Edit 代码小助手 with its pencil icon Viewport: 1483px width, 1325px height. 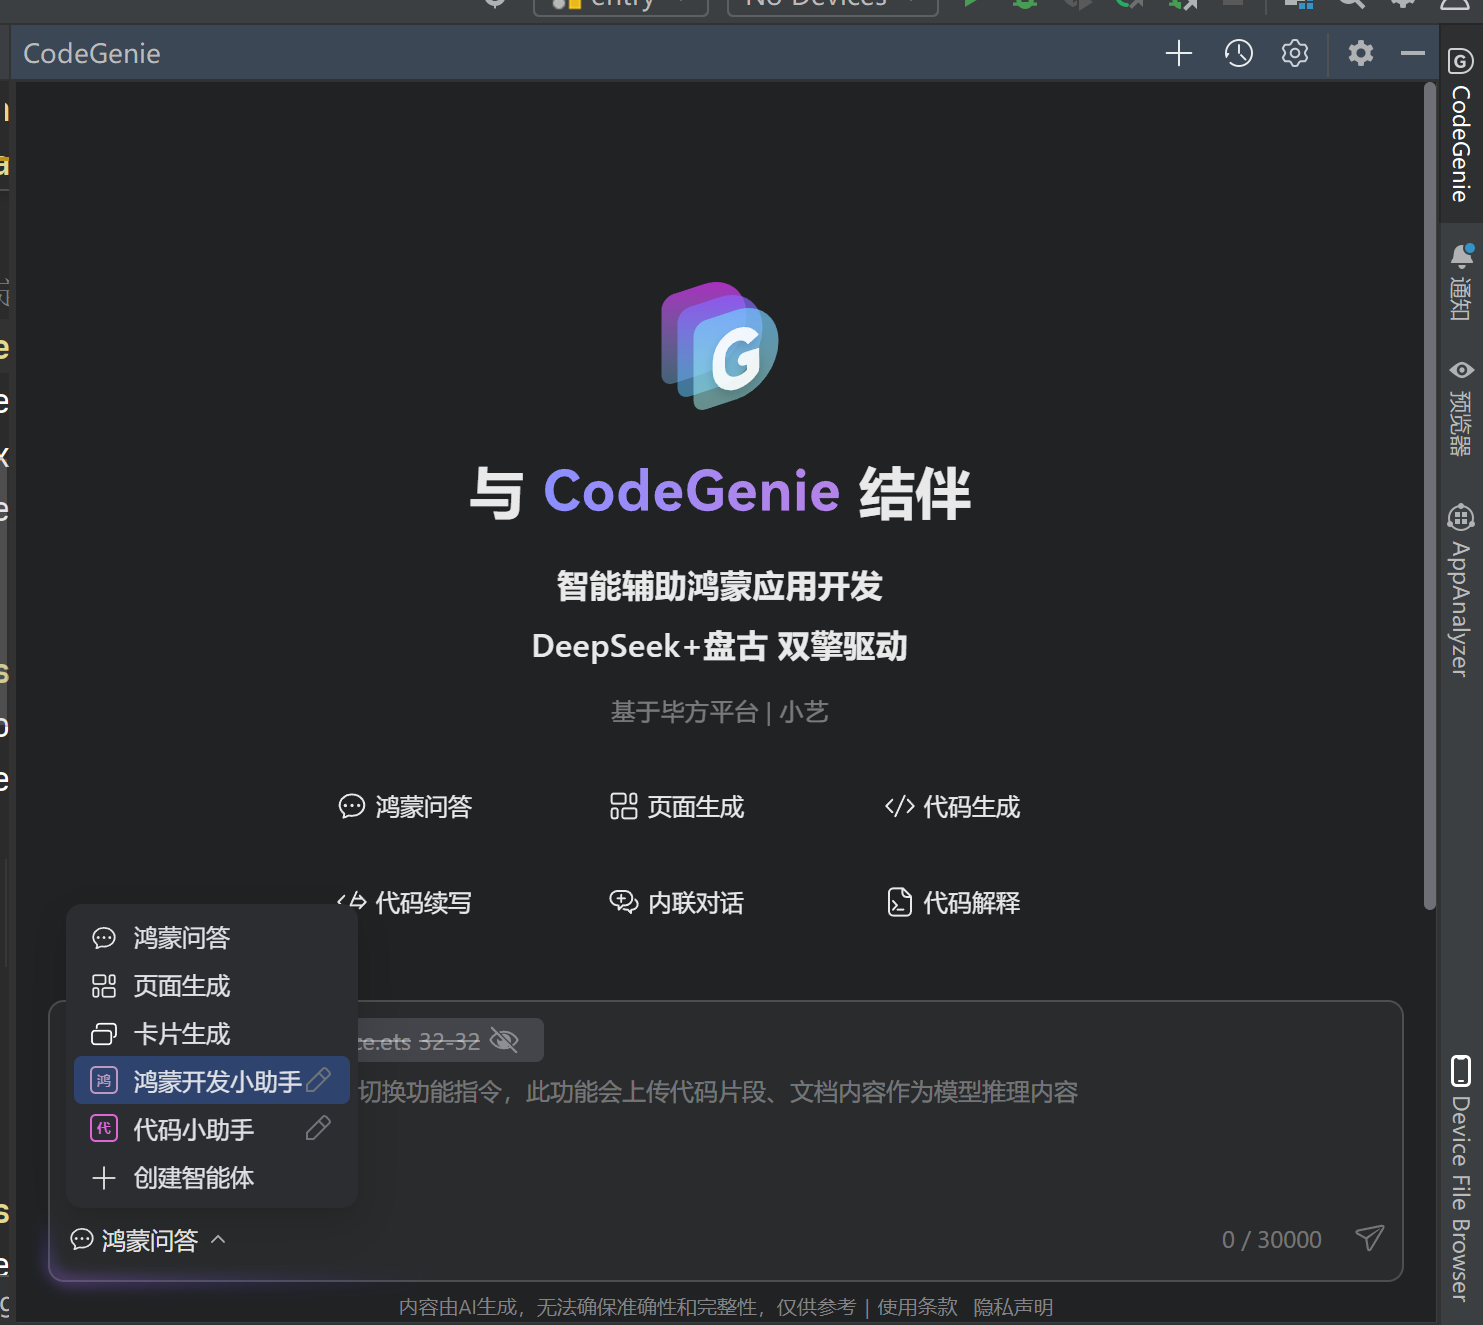click(318, 1129)
